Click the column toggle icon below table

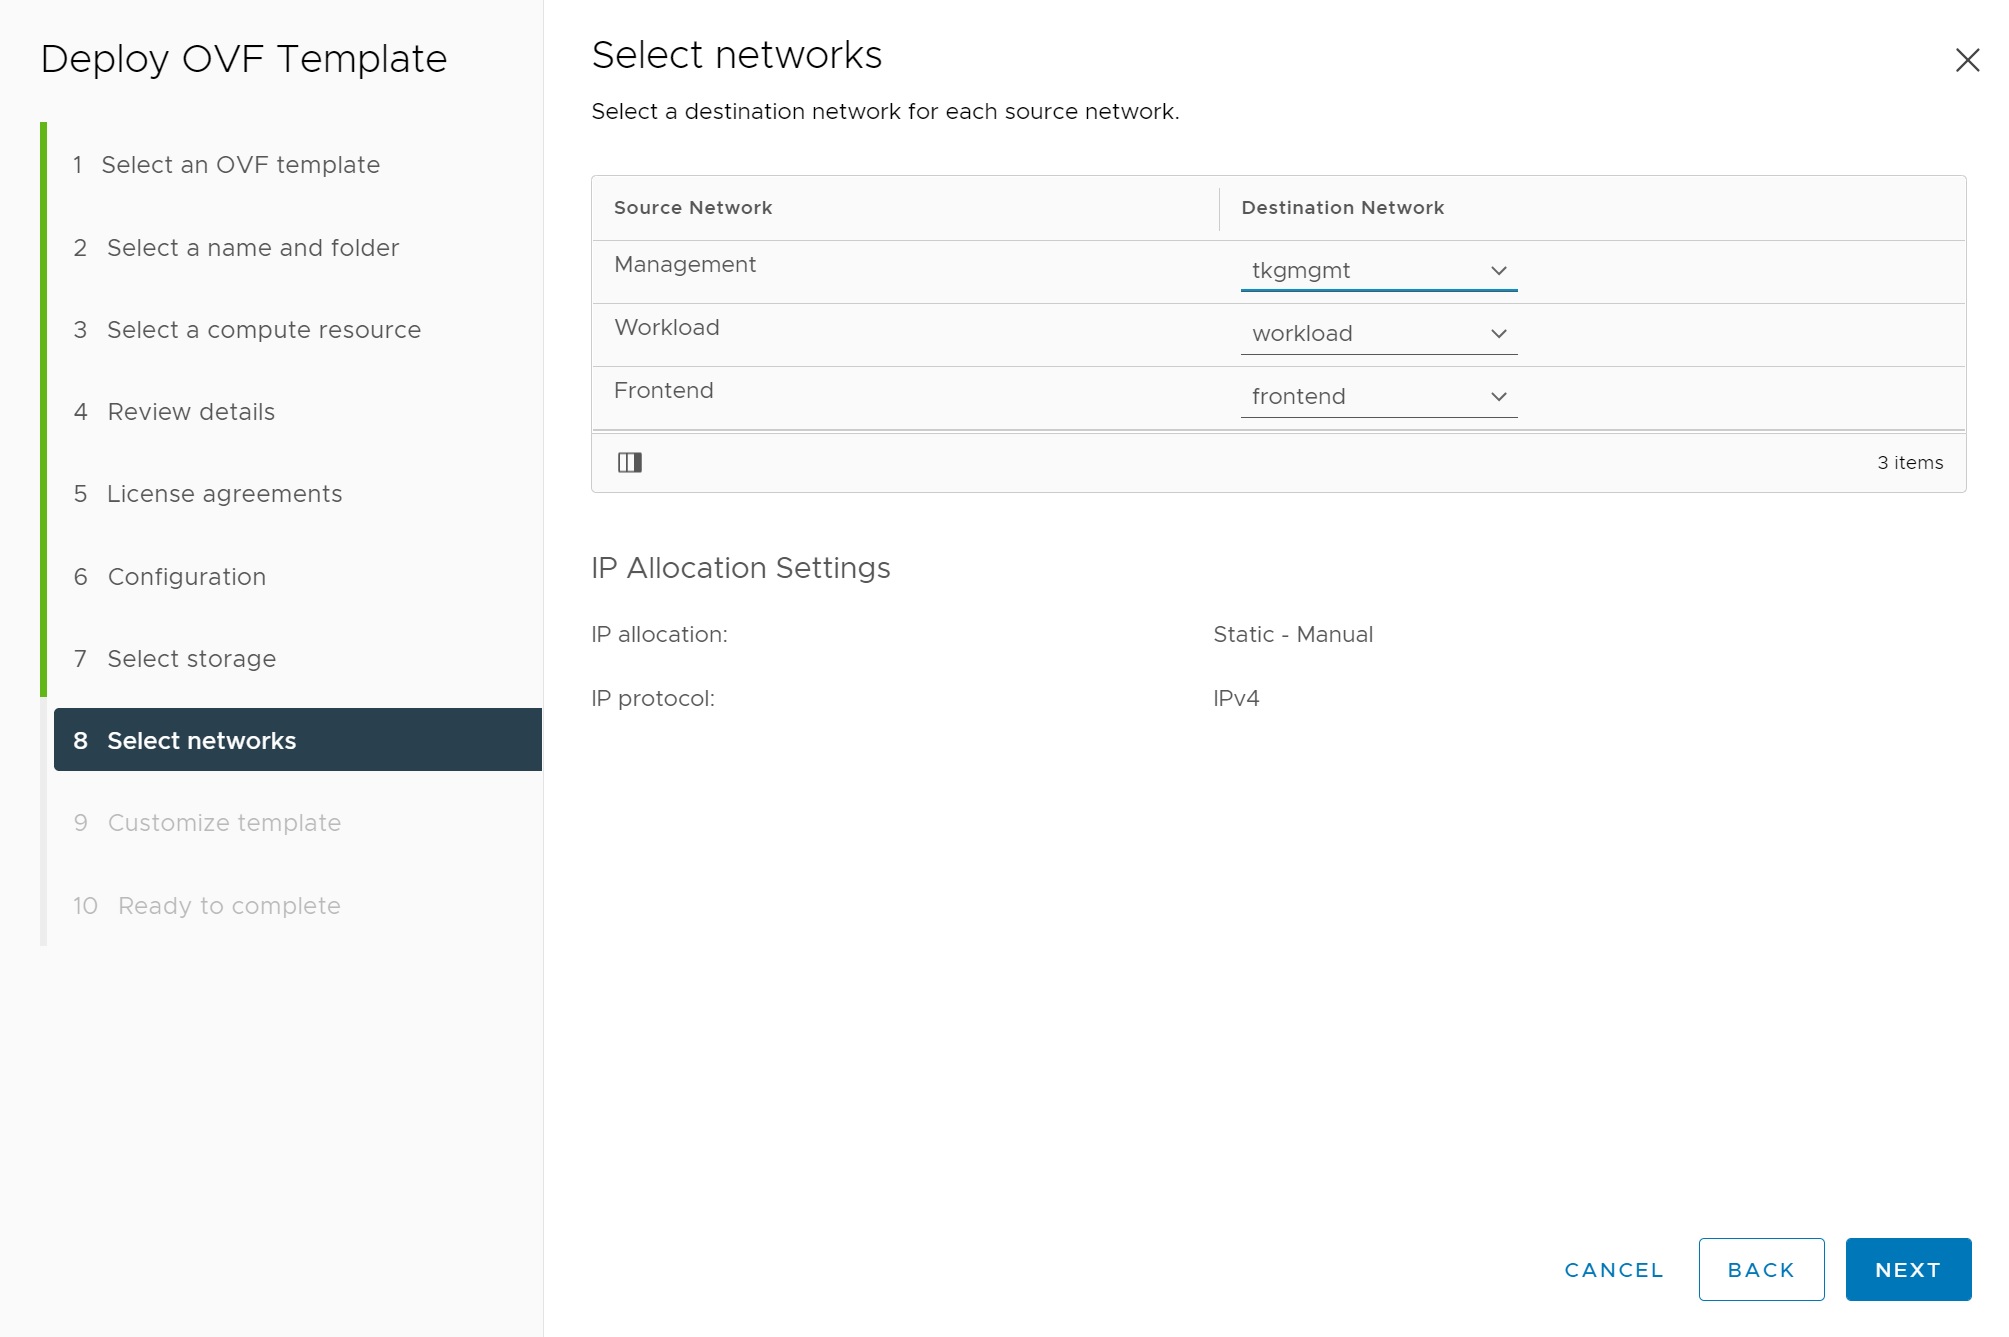click(629, 462)
